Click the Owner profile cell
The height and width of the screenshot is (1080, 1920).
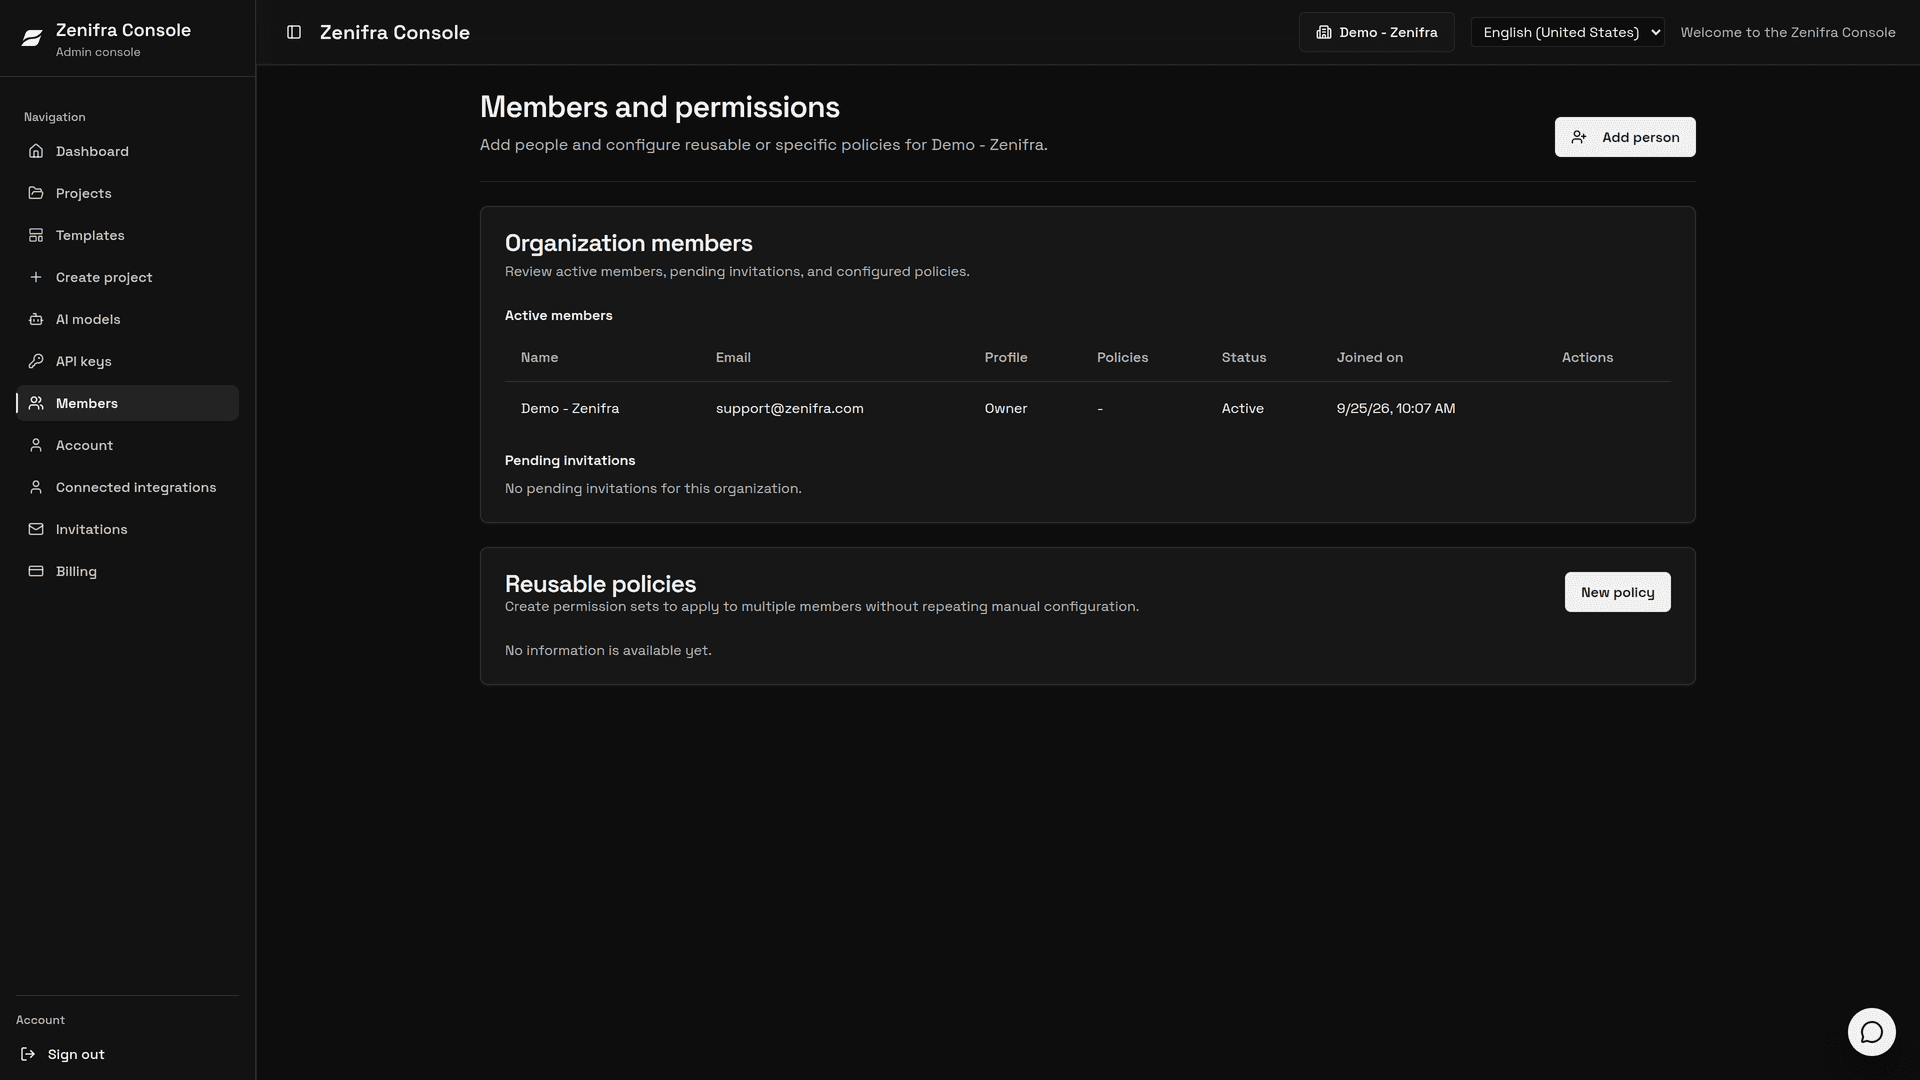(x=1005, y=408)
